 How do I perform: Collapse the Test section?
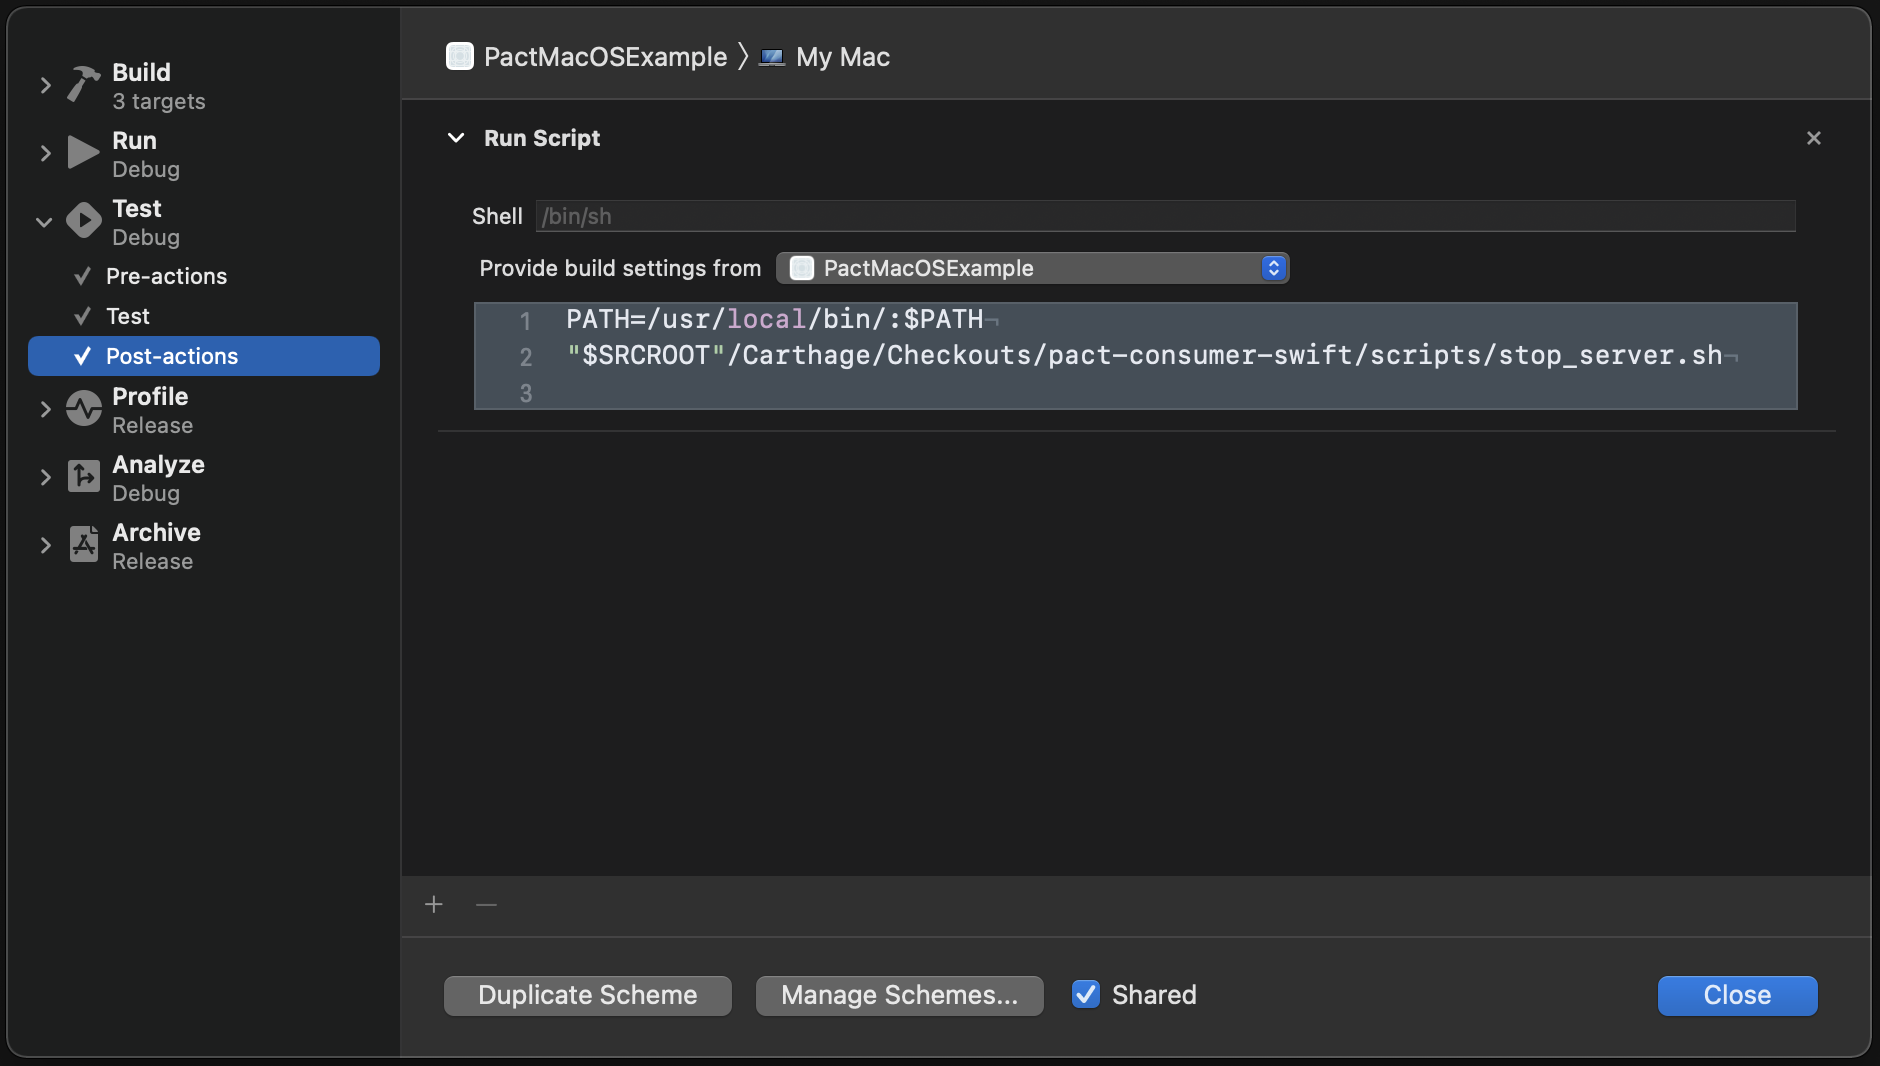point(44,221)
